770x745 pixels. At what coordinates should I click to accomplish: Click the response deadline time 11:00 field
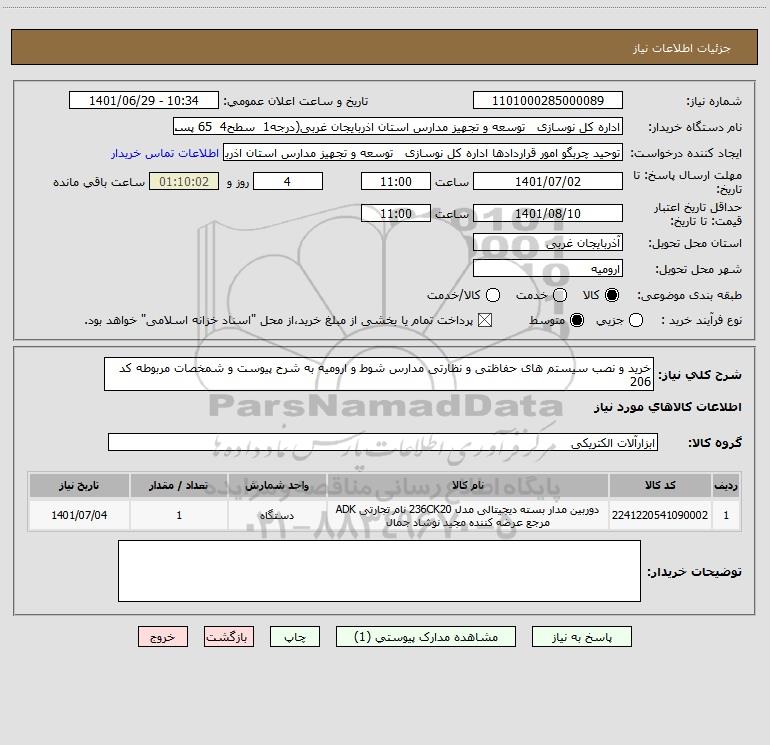396,181
